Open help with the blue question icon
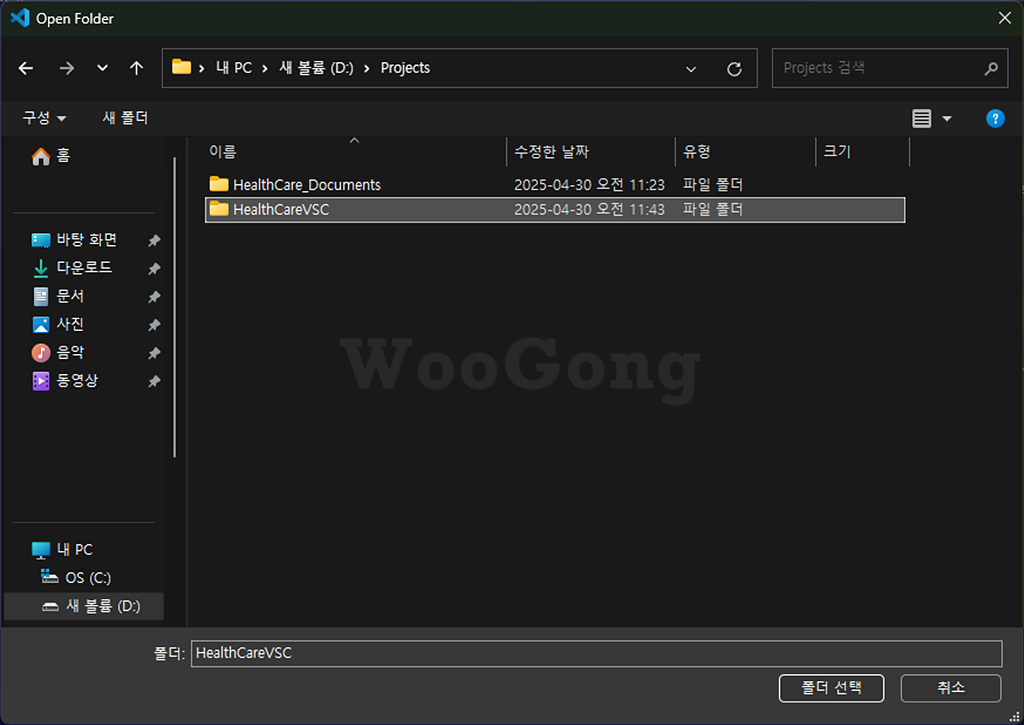Screen dimensions: 1024x725 click(x=995, y=119)
